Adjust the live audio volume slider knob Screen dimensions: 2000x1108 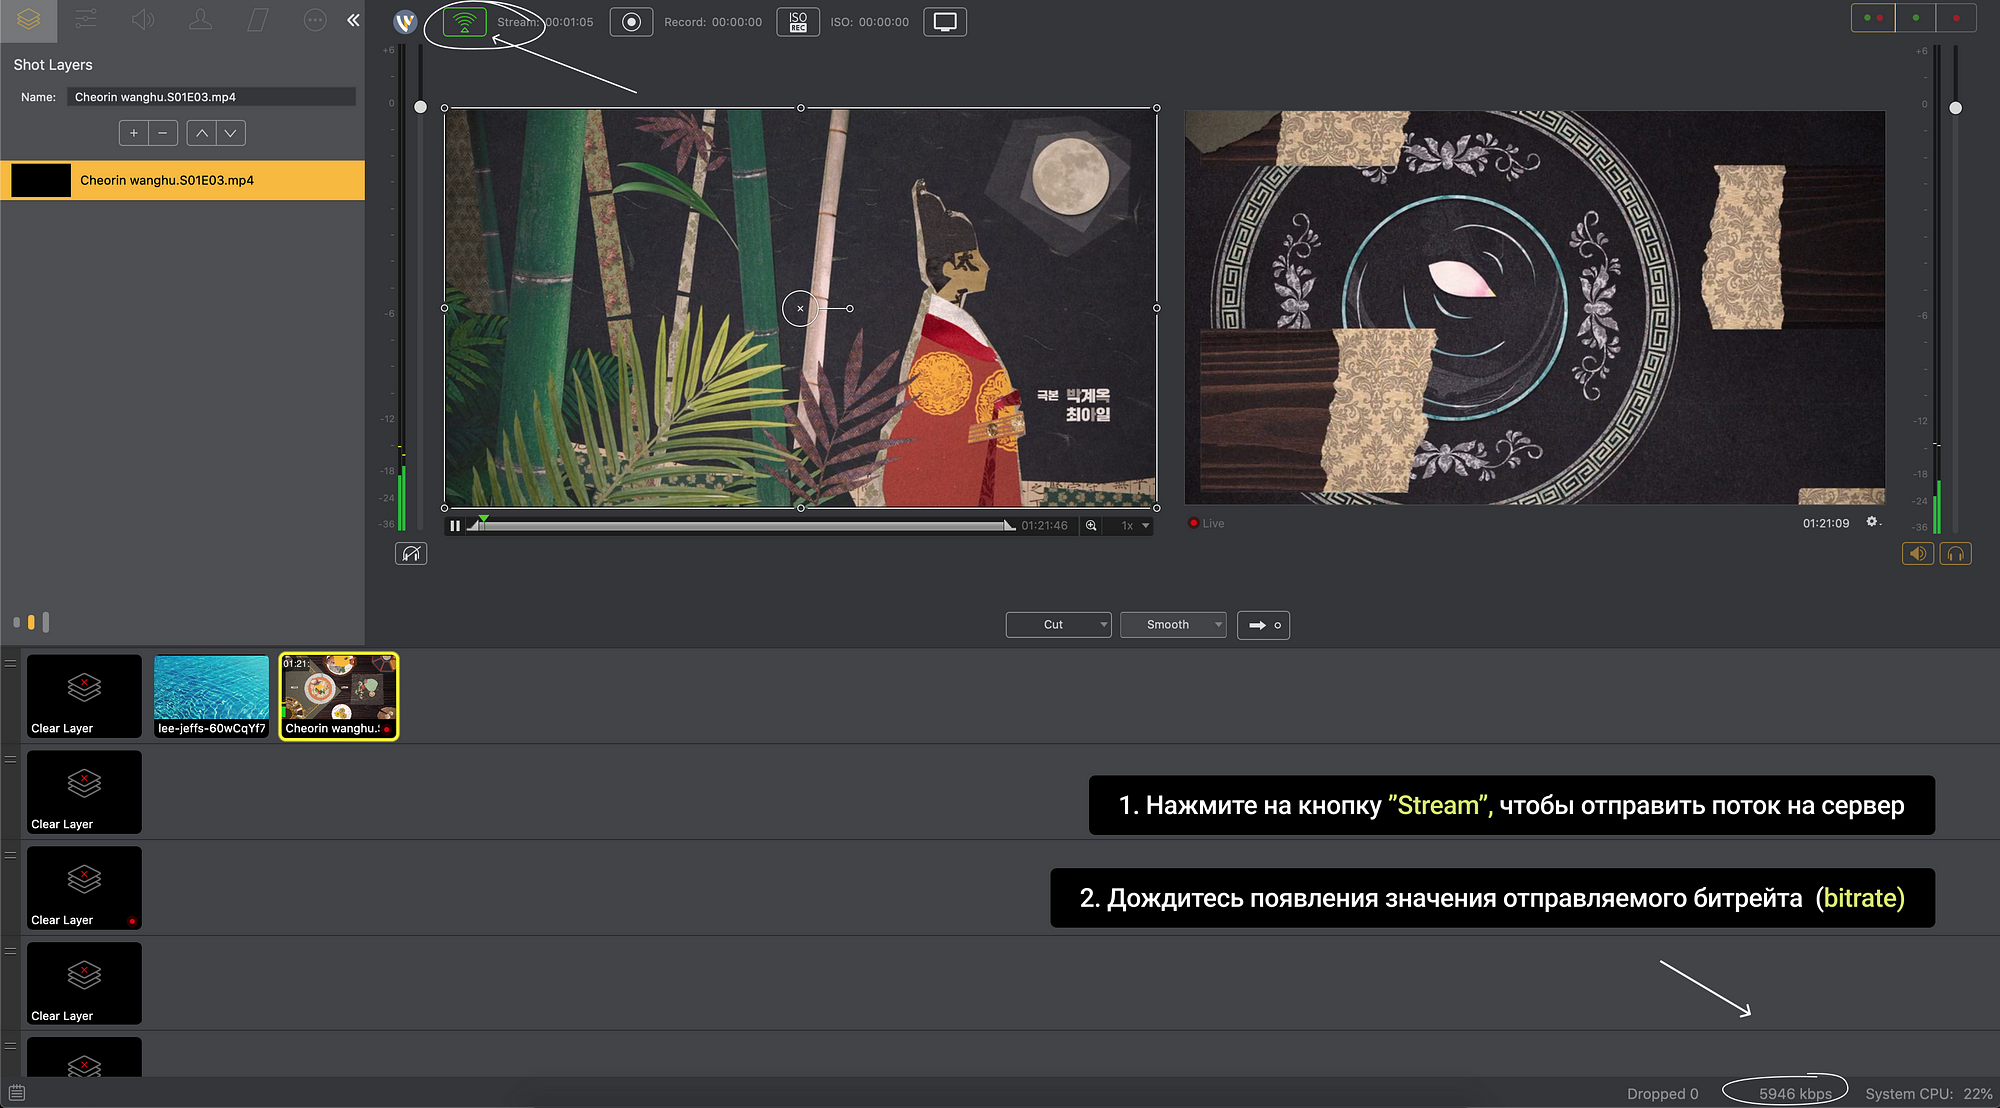1955,108
